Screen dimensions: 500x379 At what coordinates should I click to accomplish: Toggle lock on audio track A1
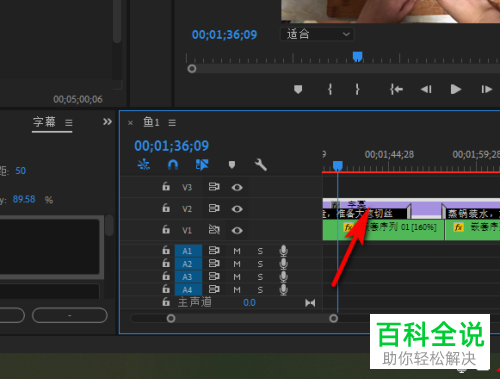pyautogui.click(x=166, y=250)
